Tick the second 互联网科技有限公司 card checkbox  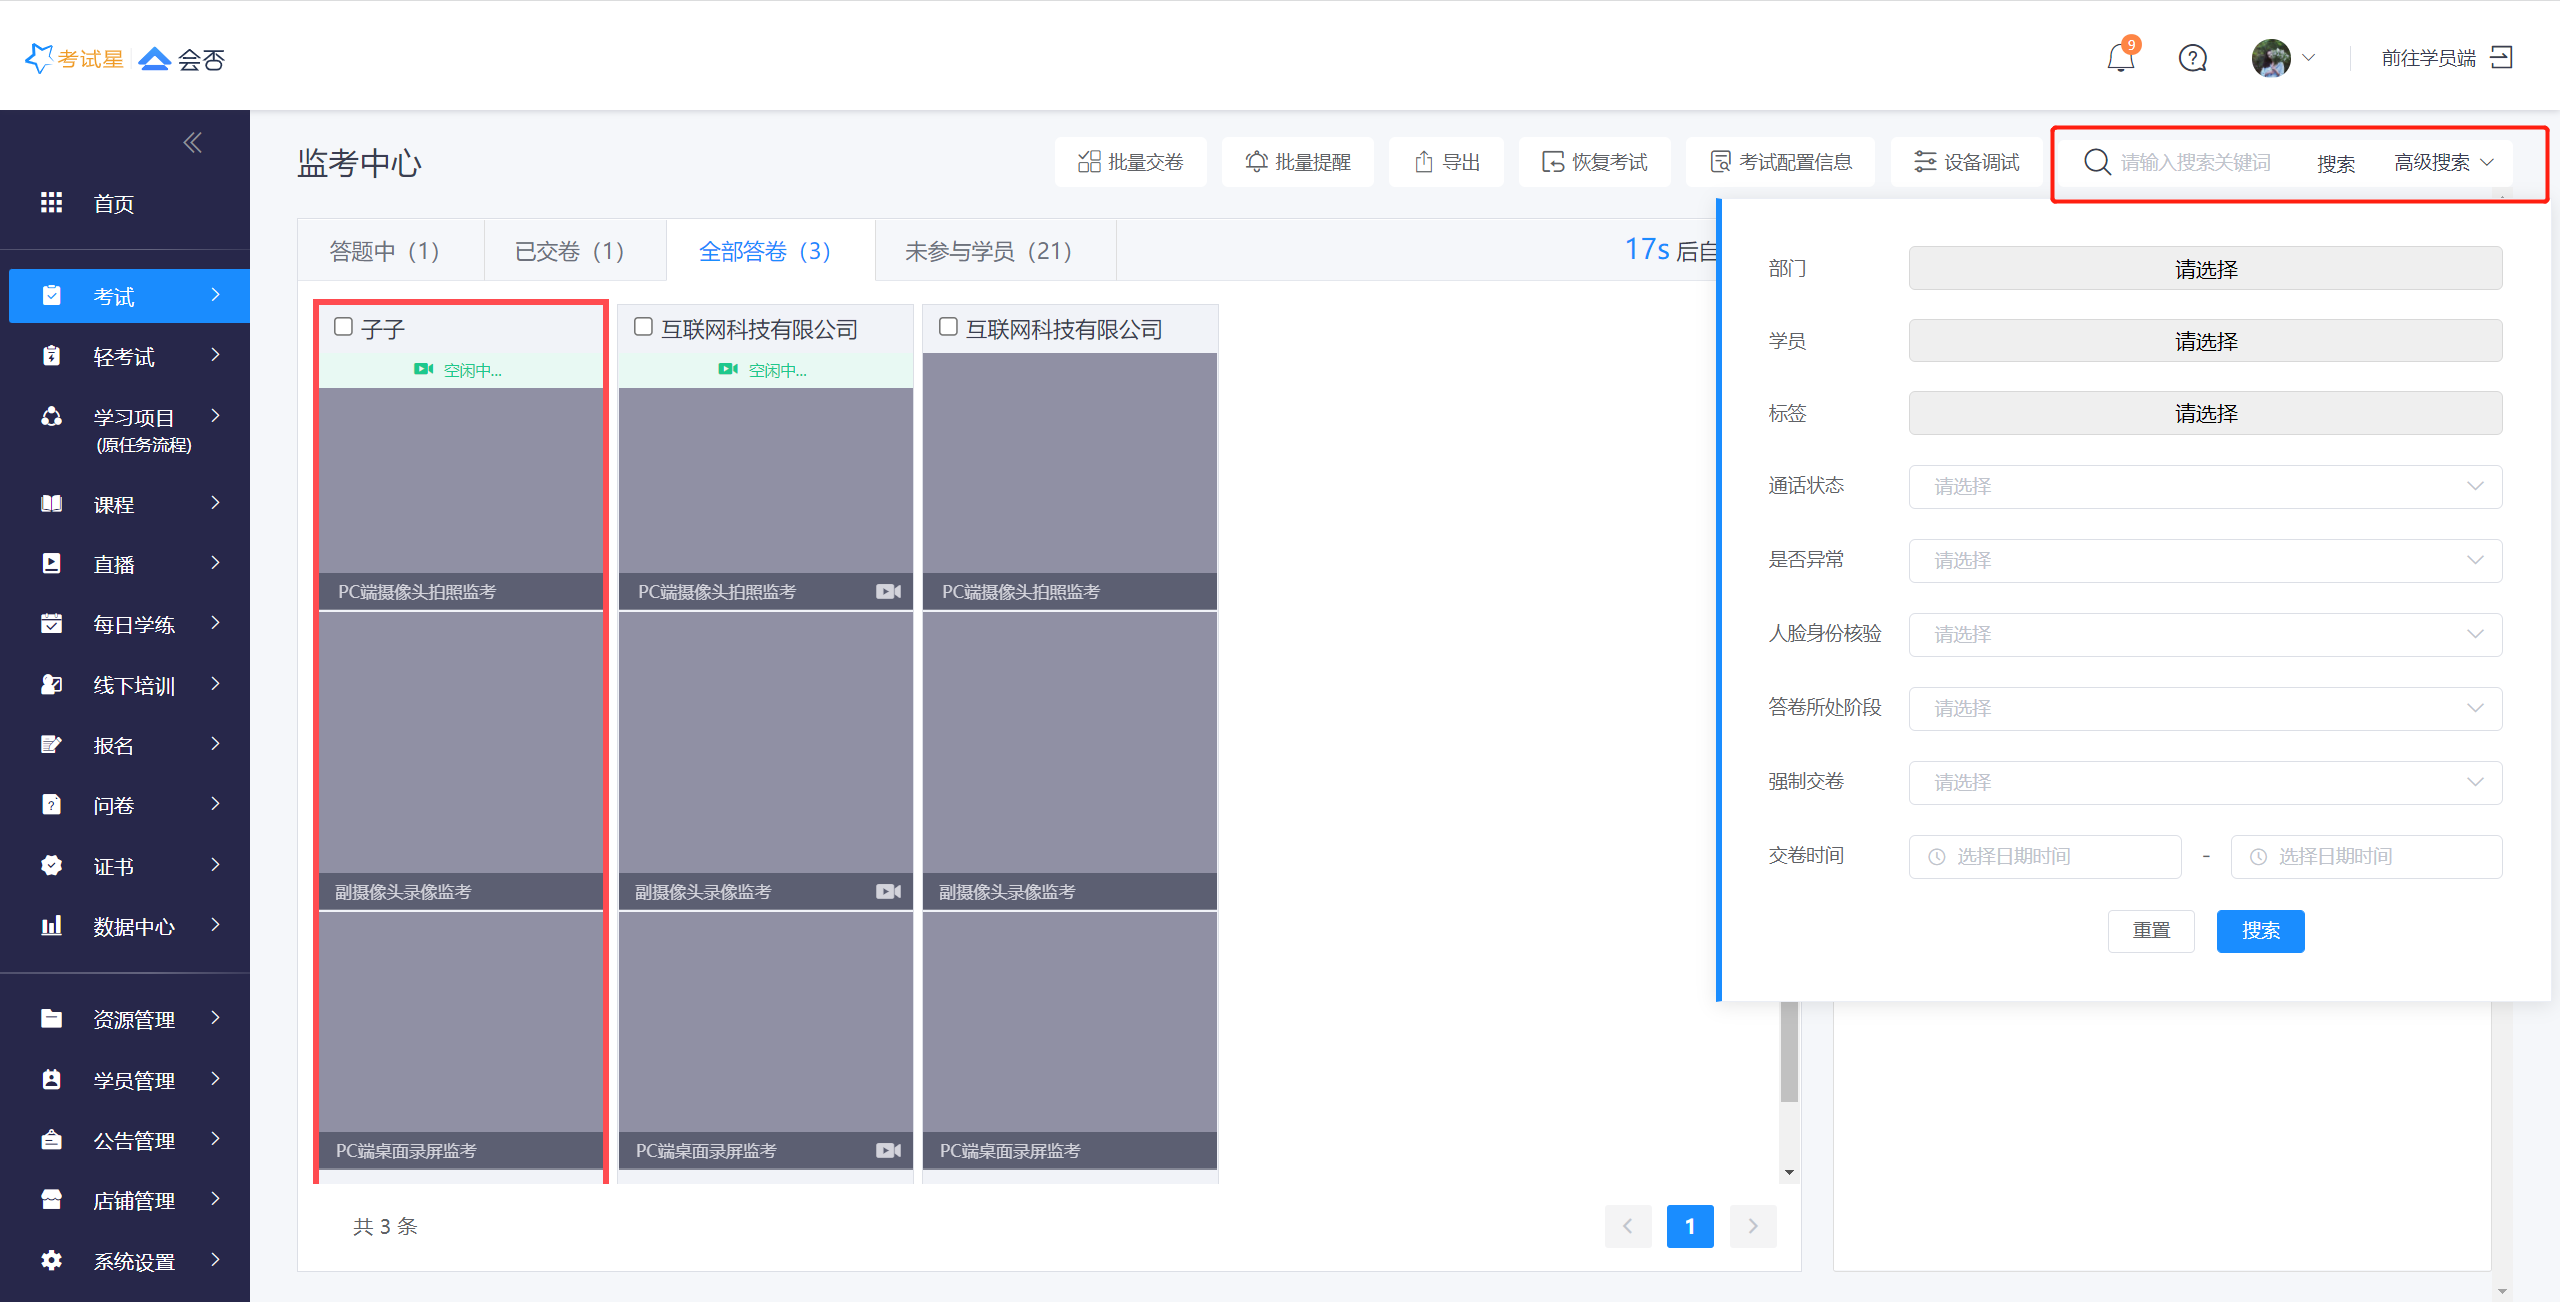point(644,327)
